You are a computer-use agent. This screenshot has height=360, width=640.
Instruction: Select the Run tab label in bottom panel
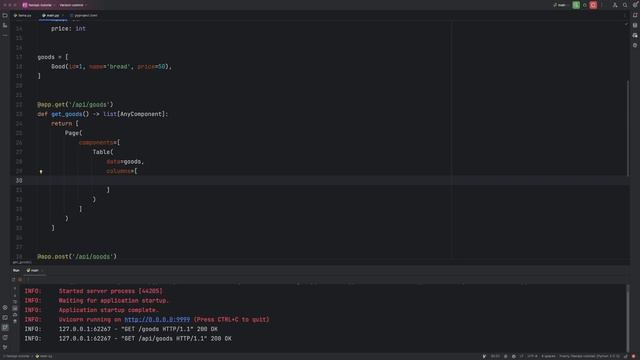16,270
